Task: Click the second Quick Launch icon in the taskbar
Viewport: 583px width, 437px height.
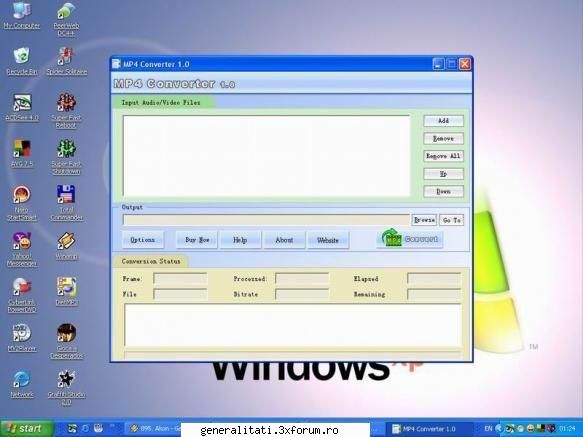Action: (85, 428)
